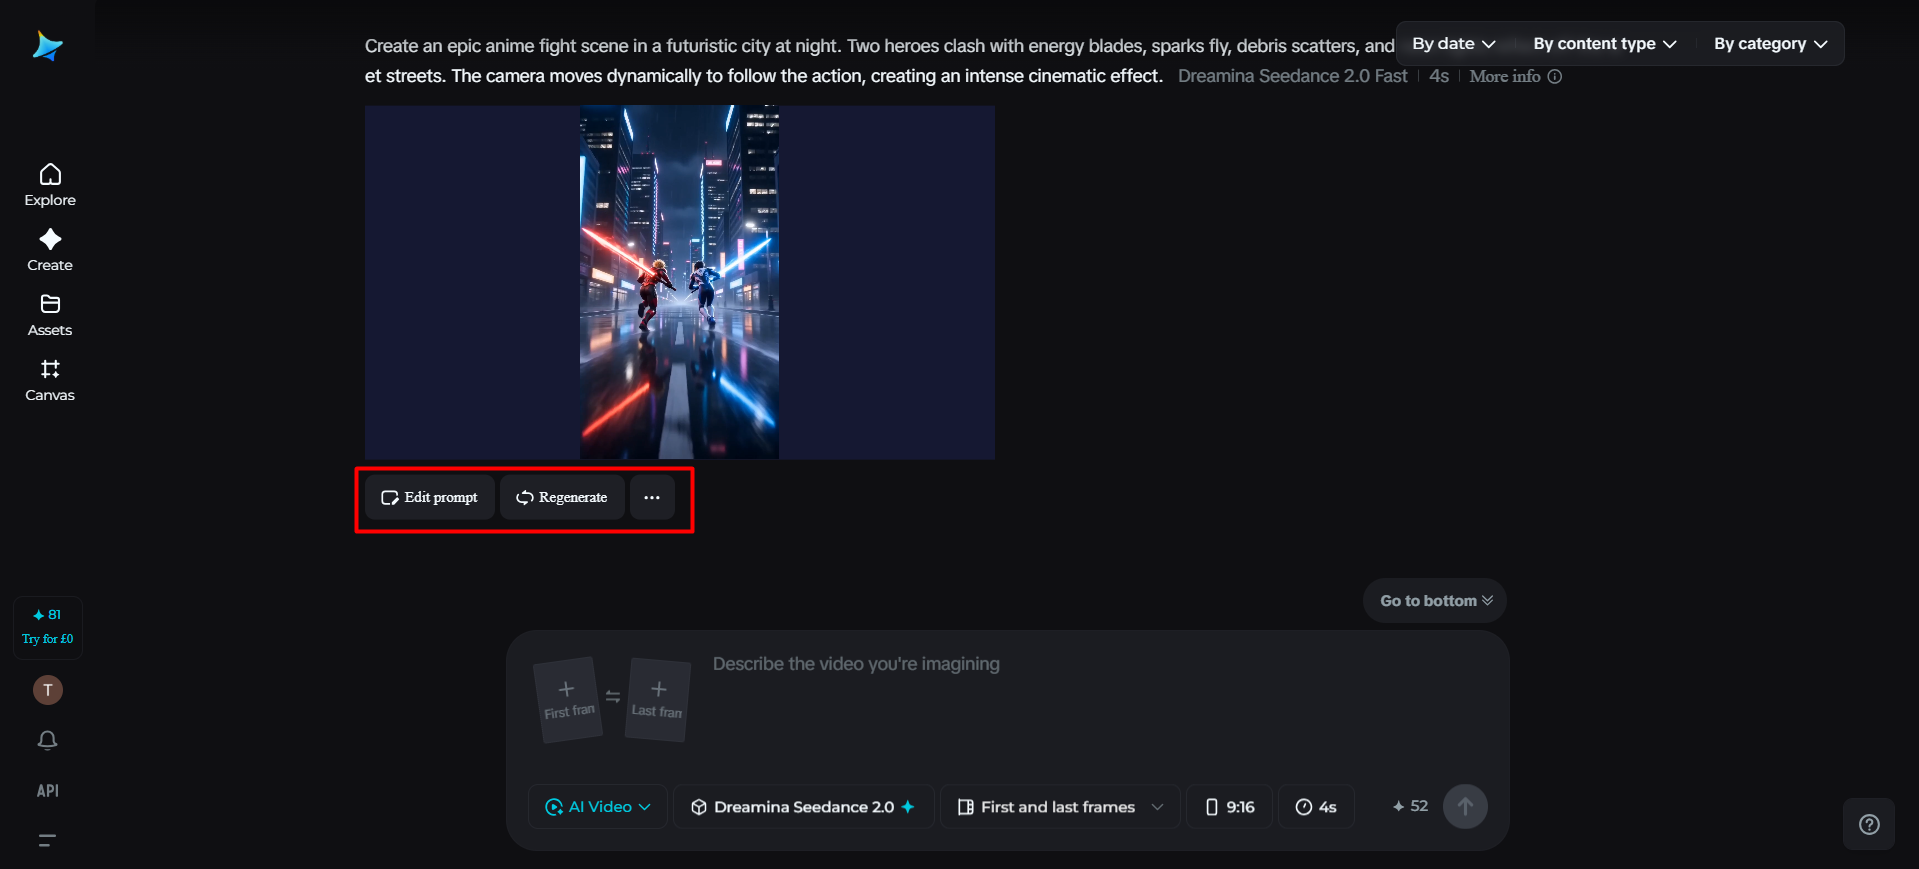Screen dimensions: 1919x869
Task: Open the notifications bell
Action: tap(48, 740)
